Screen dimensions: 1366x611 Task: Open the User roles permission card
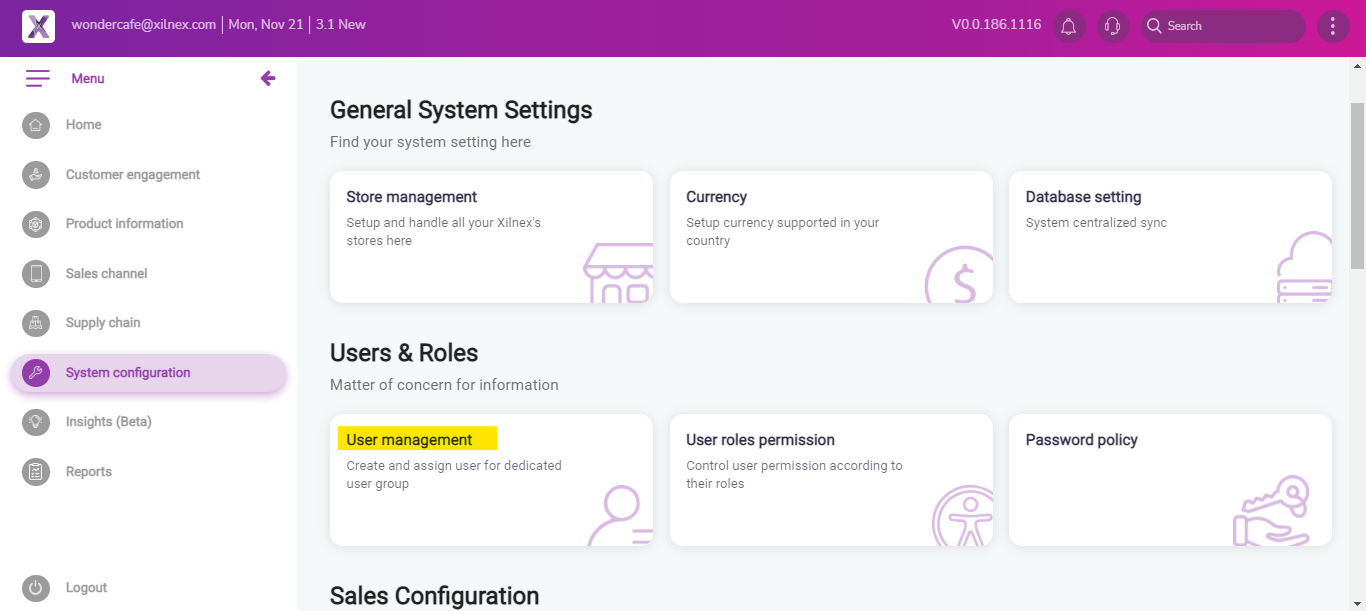point(830,480)
